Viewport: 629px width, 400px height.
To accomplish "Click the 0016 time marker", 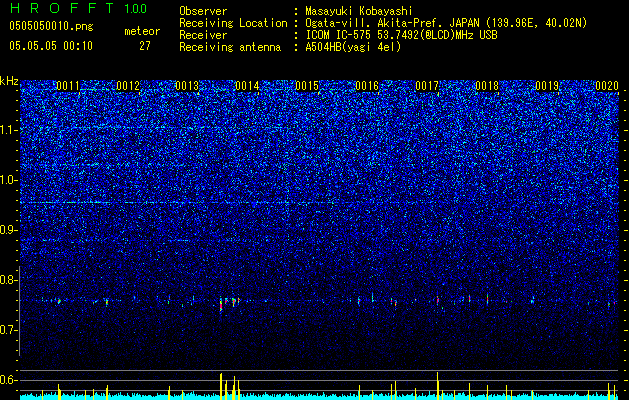I will point(367,86).
